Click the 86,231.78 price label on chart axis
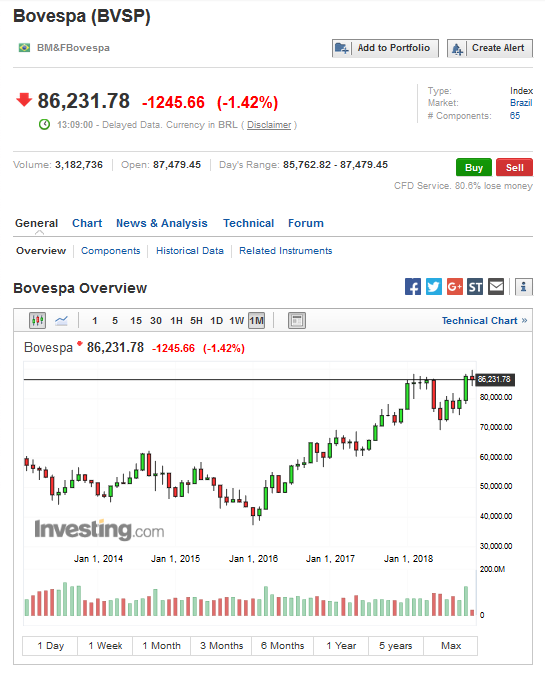 click(x=495, y=379)
